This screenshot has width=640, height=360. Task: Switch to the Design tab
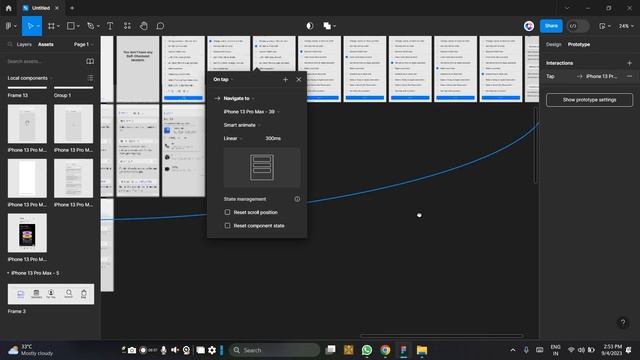pyautogui.click(x=553, y=44)
